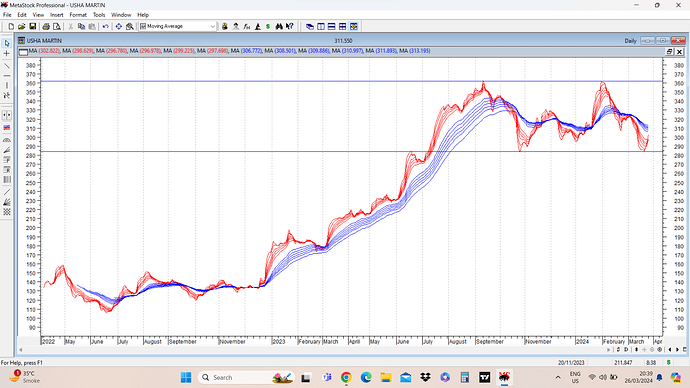Click the 211.847 status bar value
This screenshot has height=388, width=690.
tap(623, 363)
